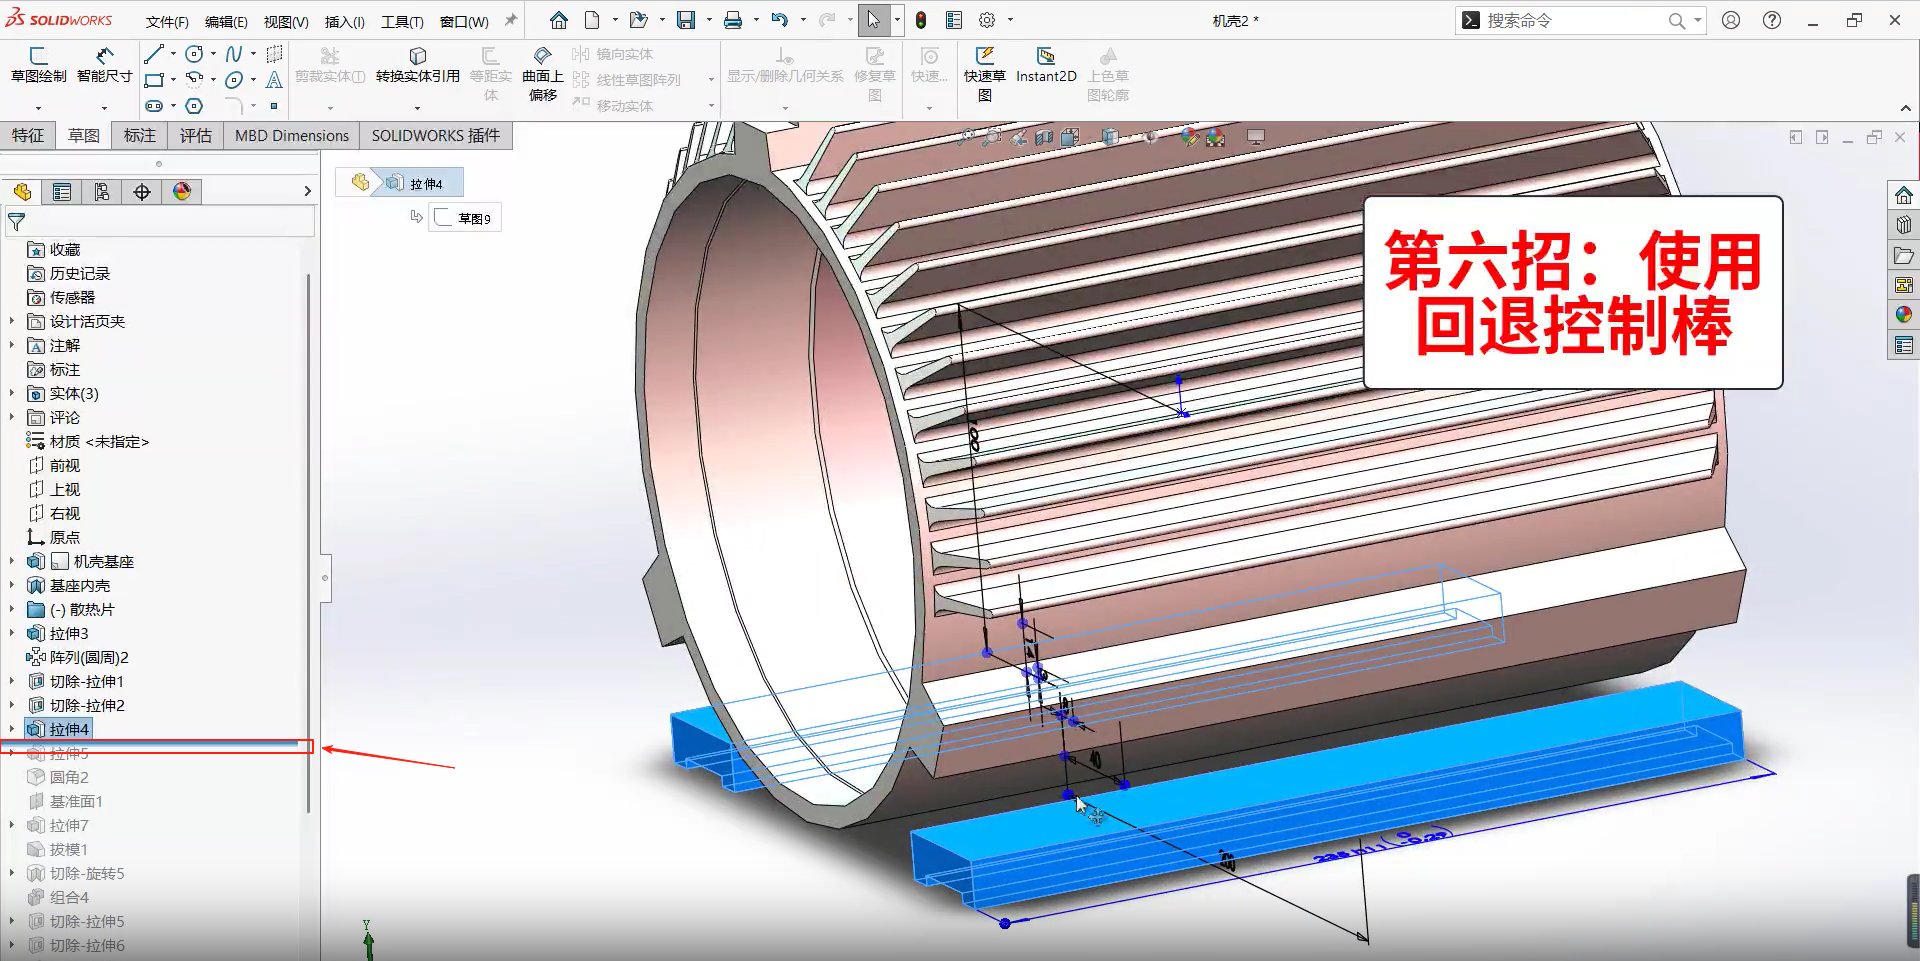Pin the menu bar with pushpin icon

[511, 20]
